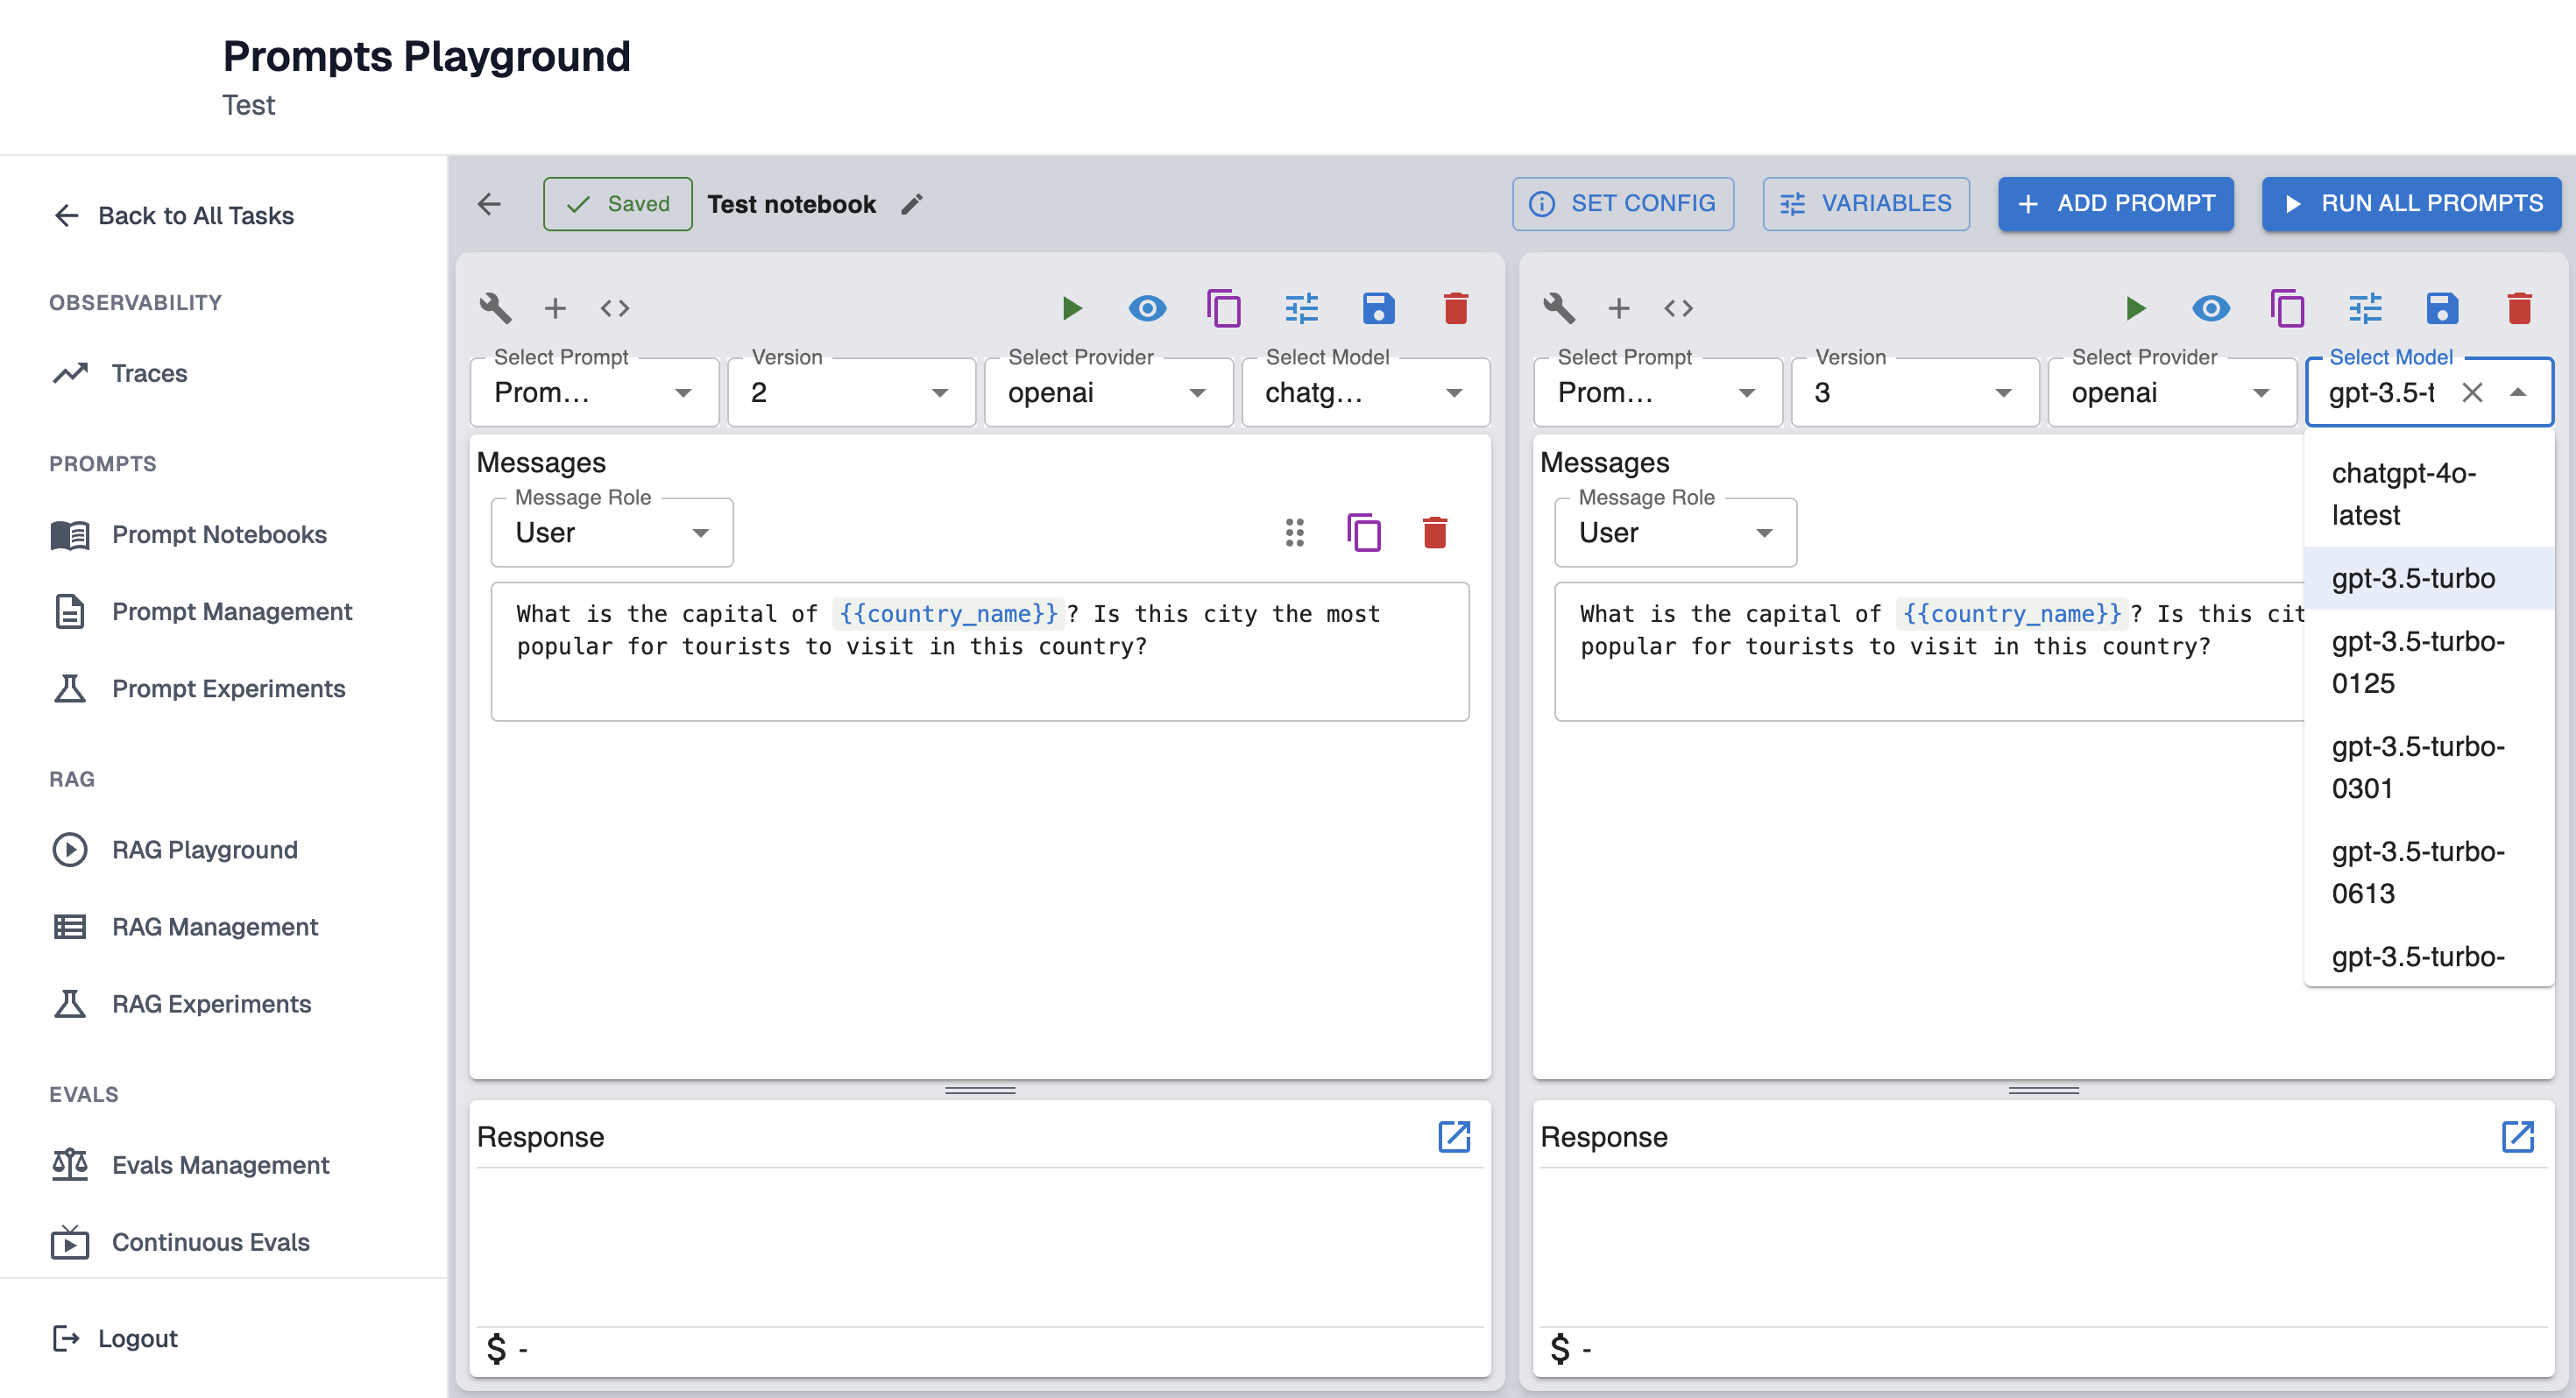
Task: Open tune settings icon on second prompt
Action: tap(2365, 308)
